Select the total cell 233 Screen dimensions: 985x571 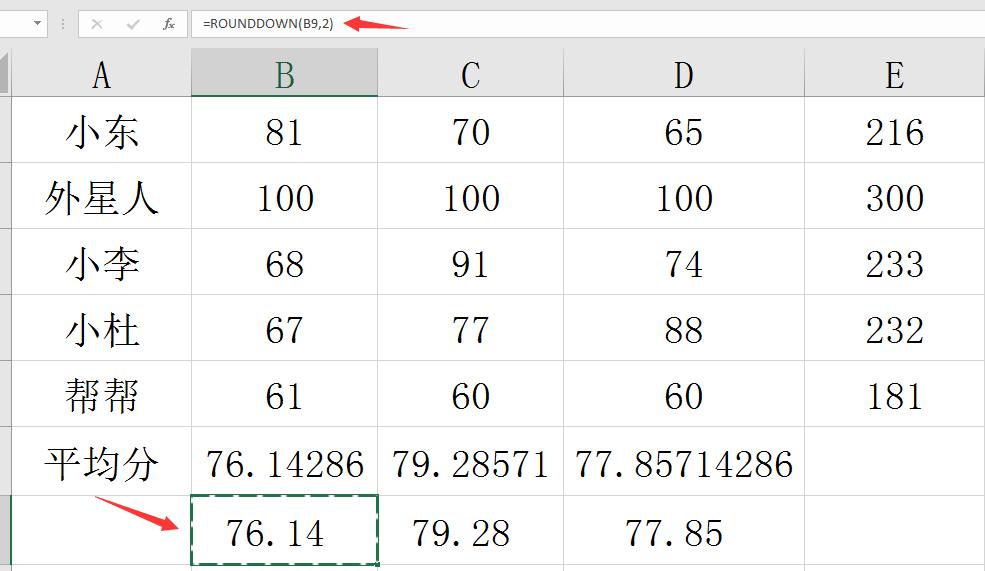coord(895,262)
